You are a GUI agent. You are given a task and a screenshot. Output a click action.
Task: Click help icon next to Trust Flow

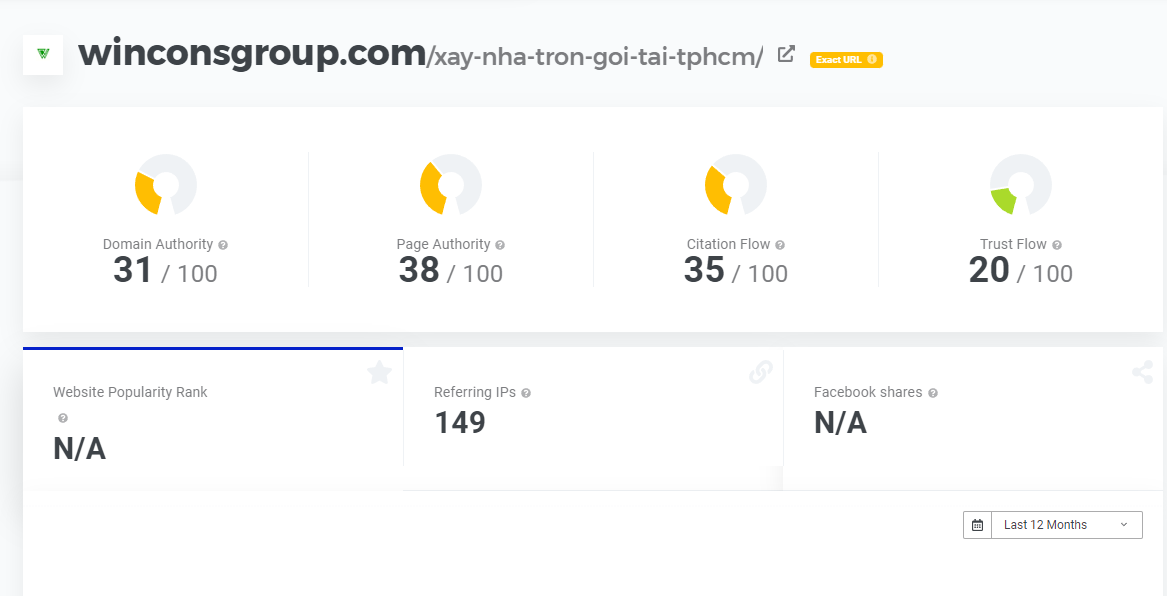[1057, 245]
